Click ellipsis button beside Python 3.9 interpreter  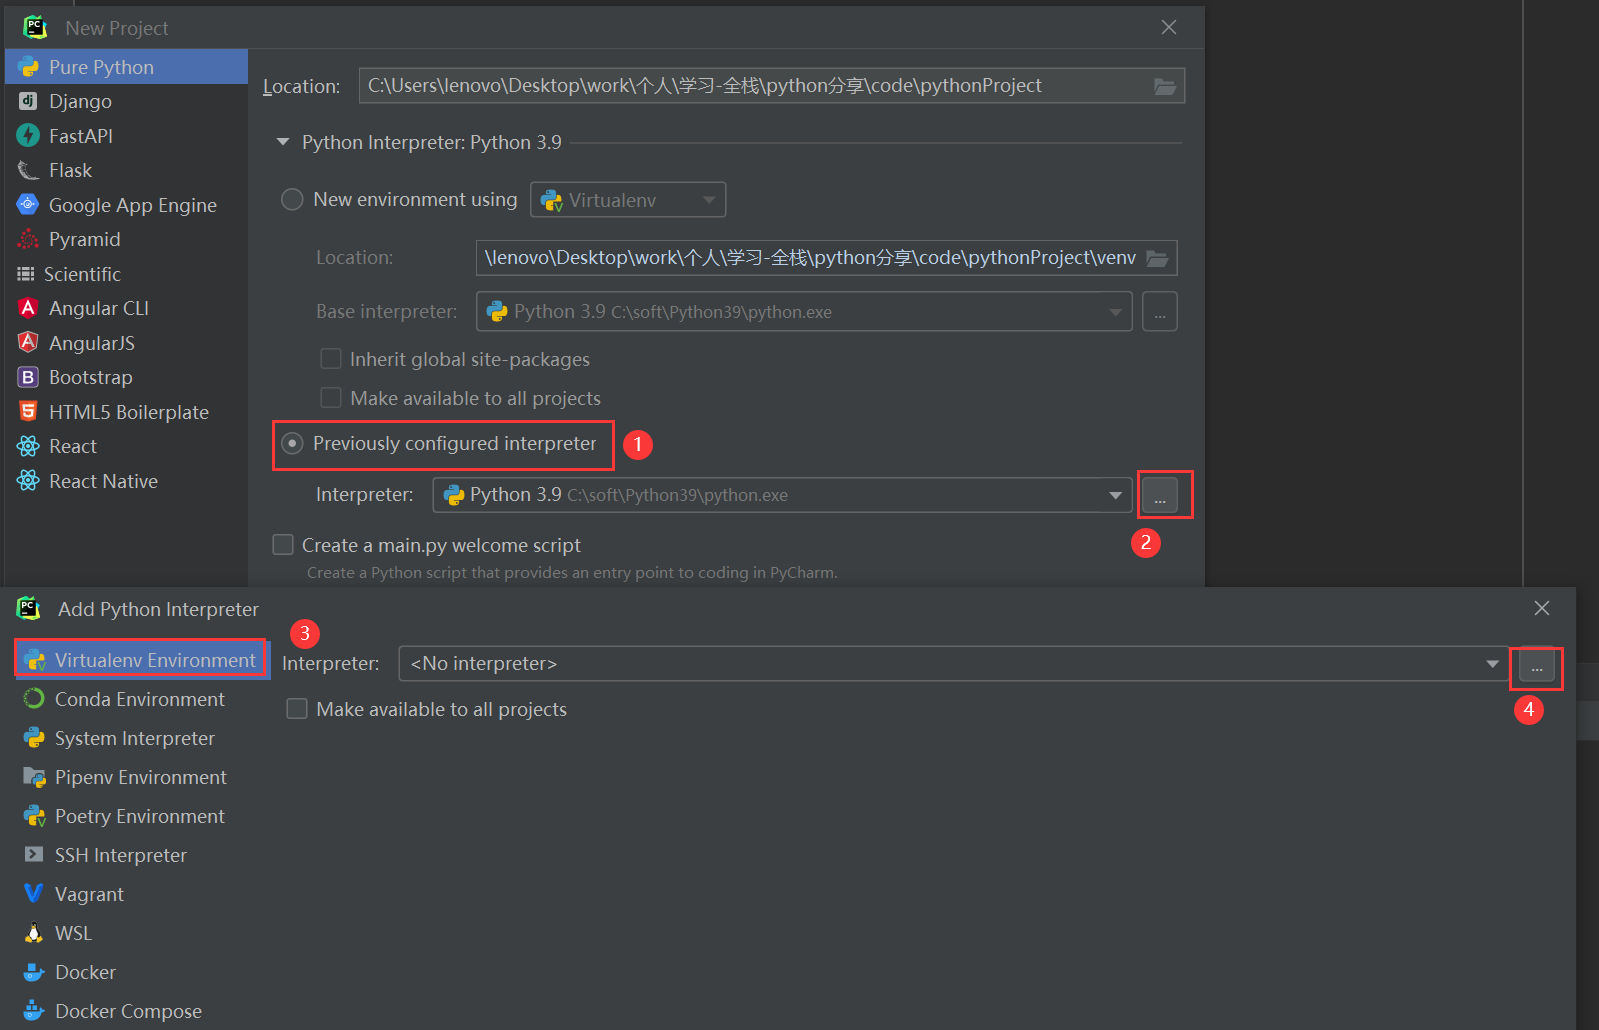point(1160,495)
